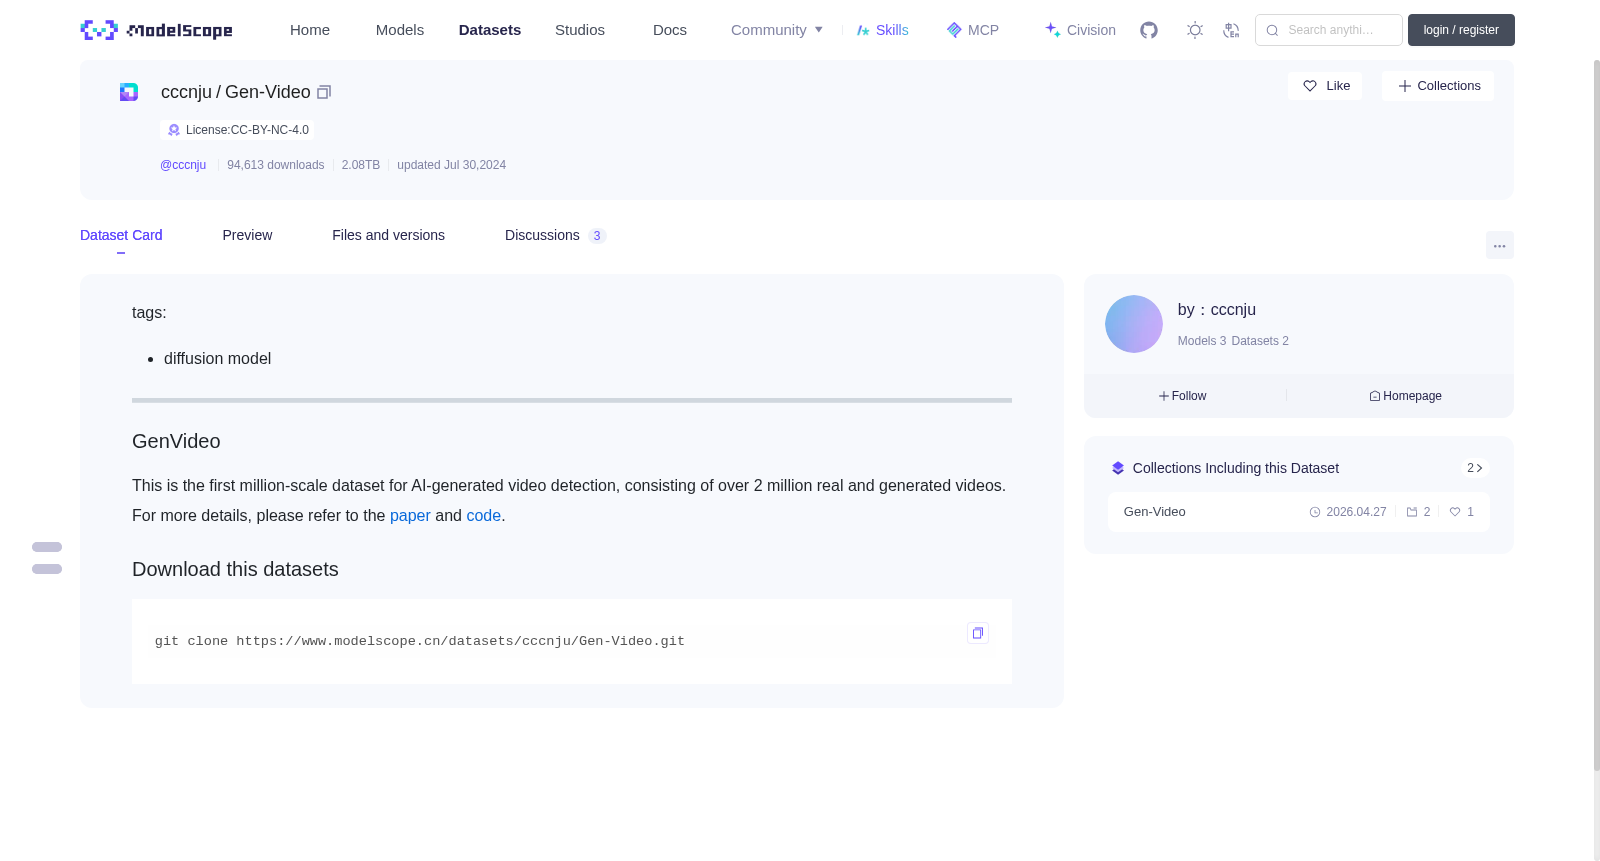Navigate to Studios
This screenshot has height=861, width=1600.
click(x=580, y=30)
